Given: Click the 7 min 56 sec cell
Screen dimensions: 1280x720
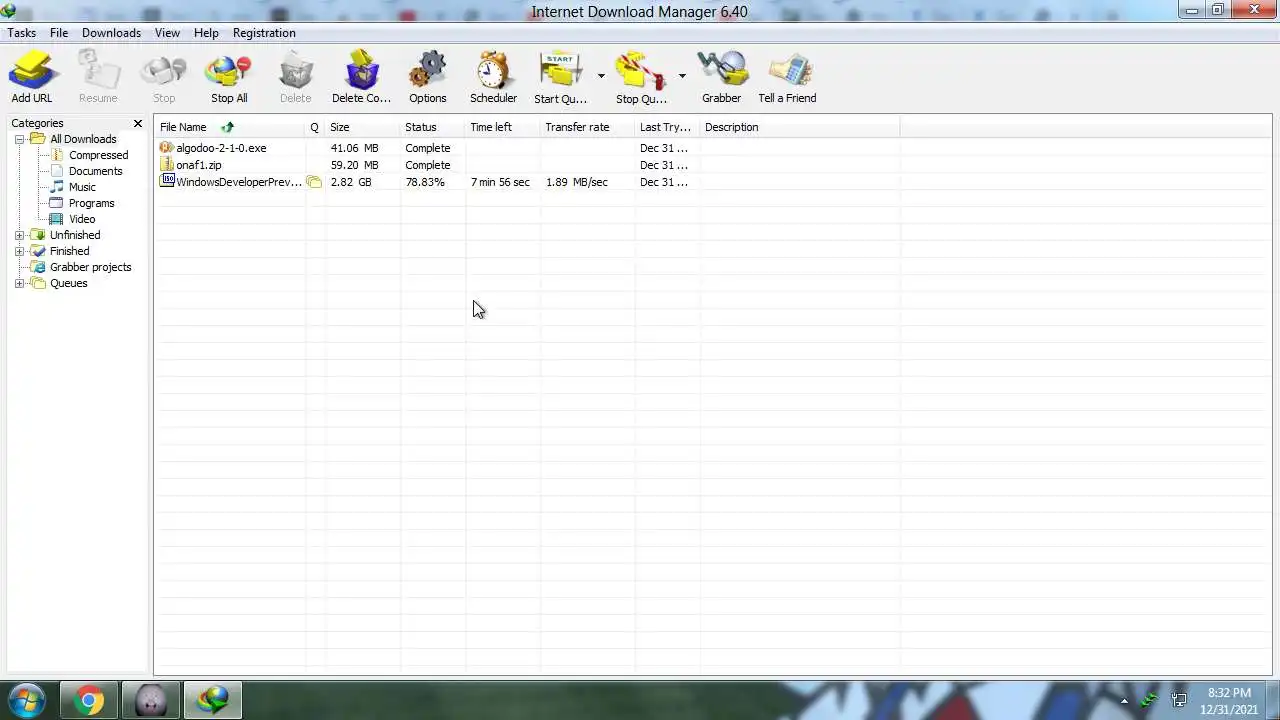Looking at the screenshot, I should 500,182.
